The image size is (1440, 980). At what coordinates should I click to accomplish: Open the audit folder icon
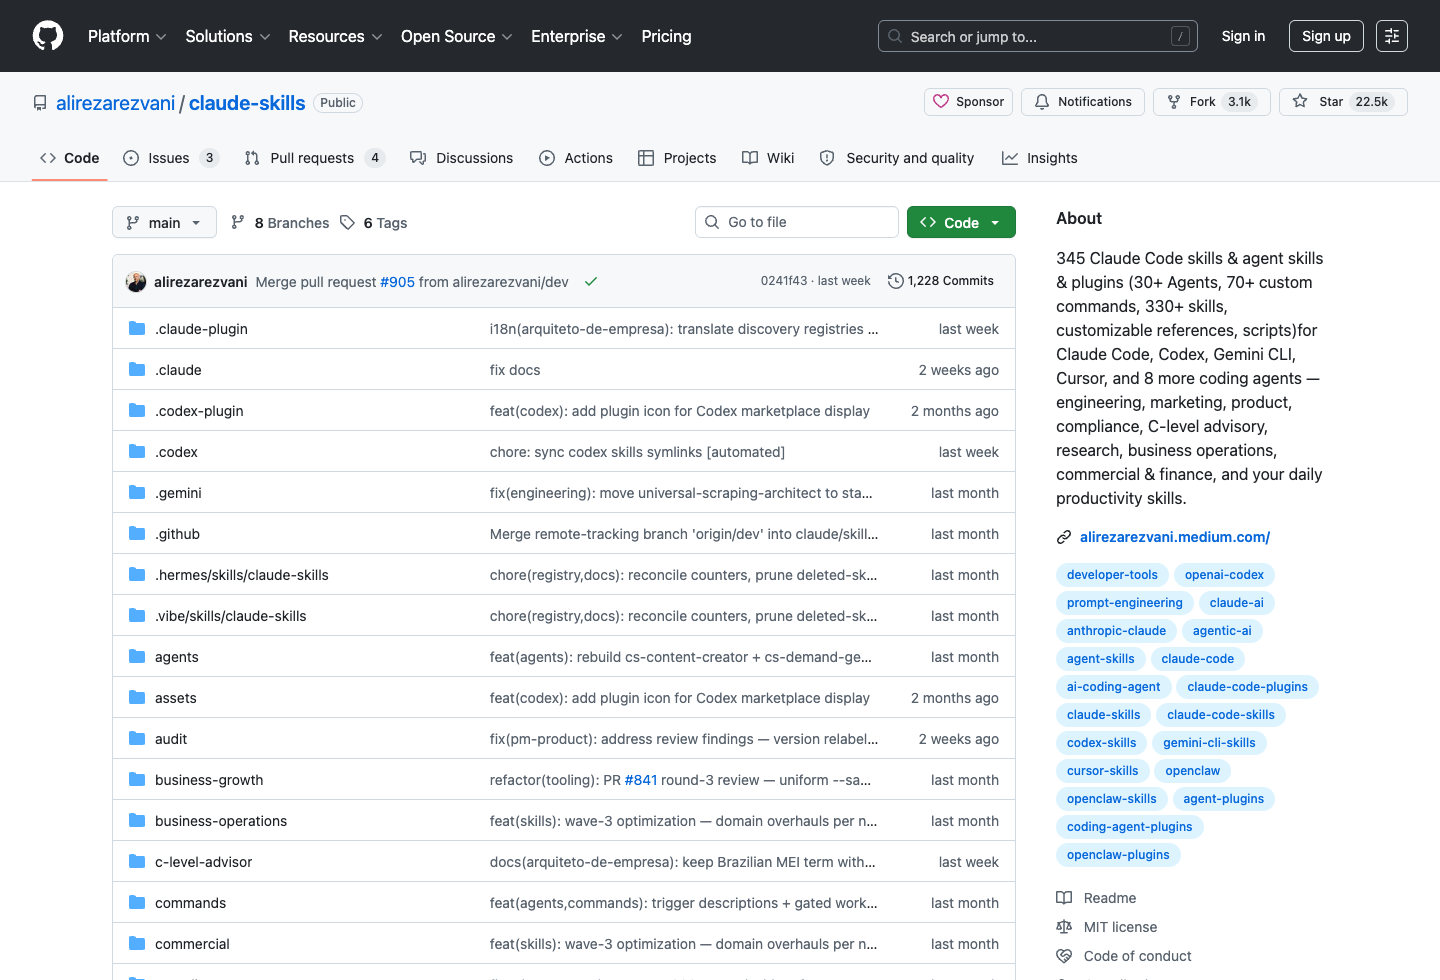tap(137, 738)
